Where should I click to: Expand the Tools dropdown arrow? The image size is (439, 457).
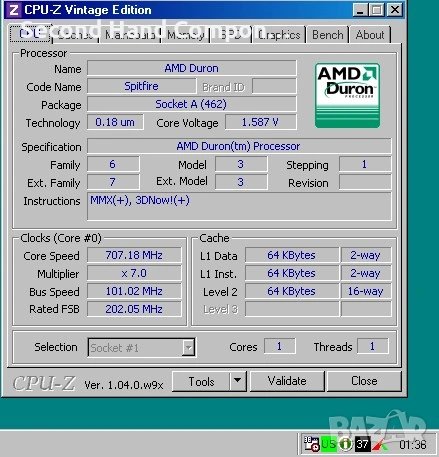pyautogui.click(x=238, y=381)
